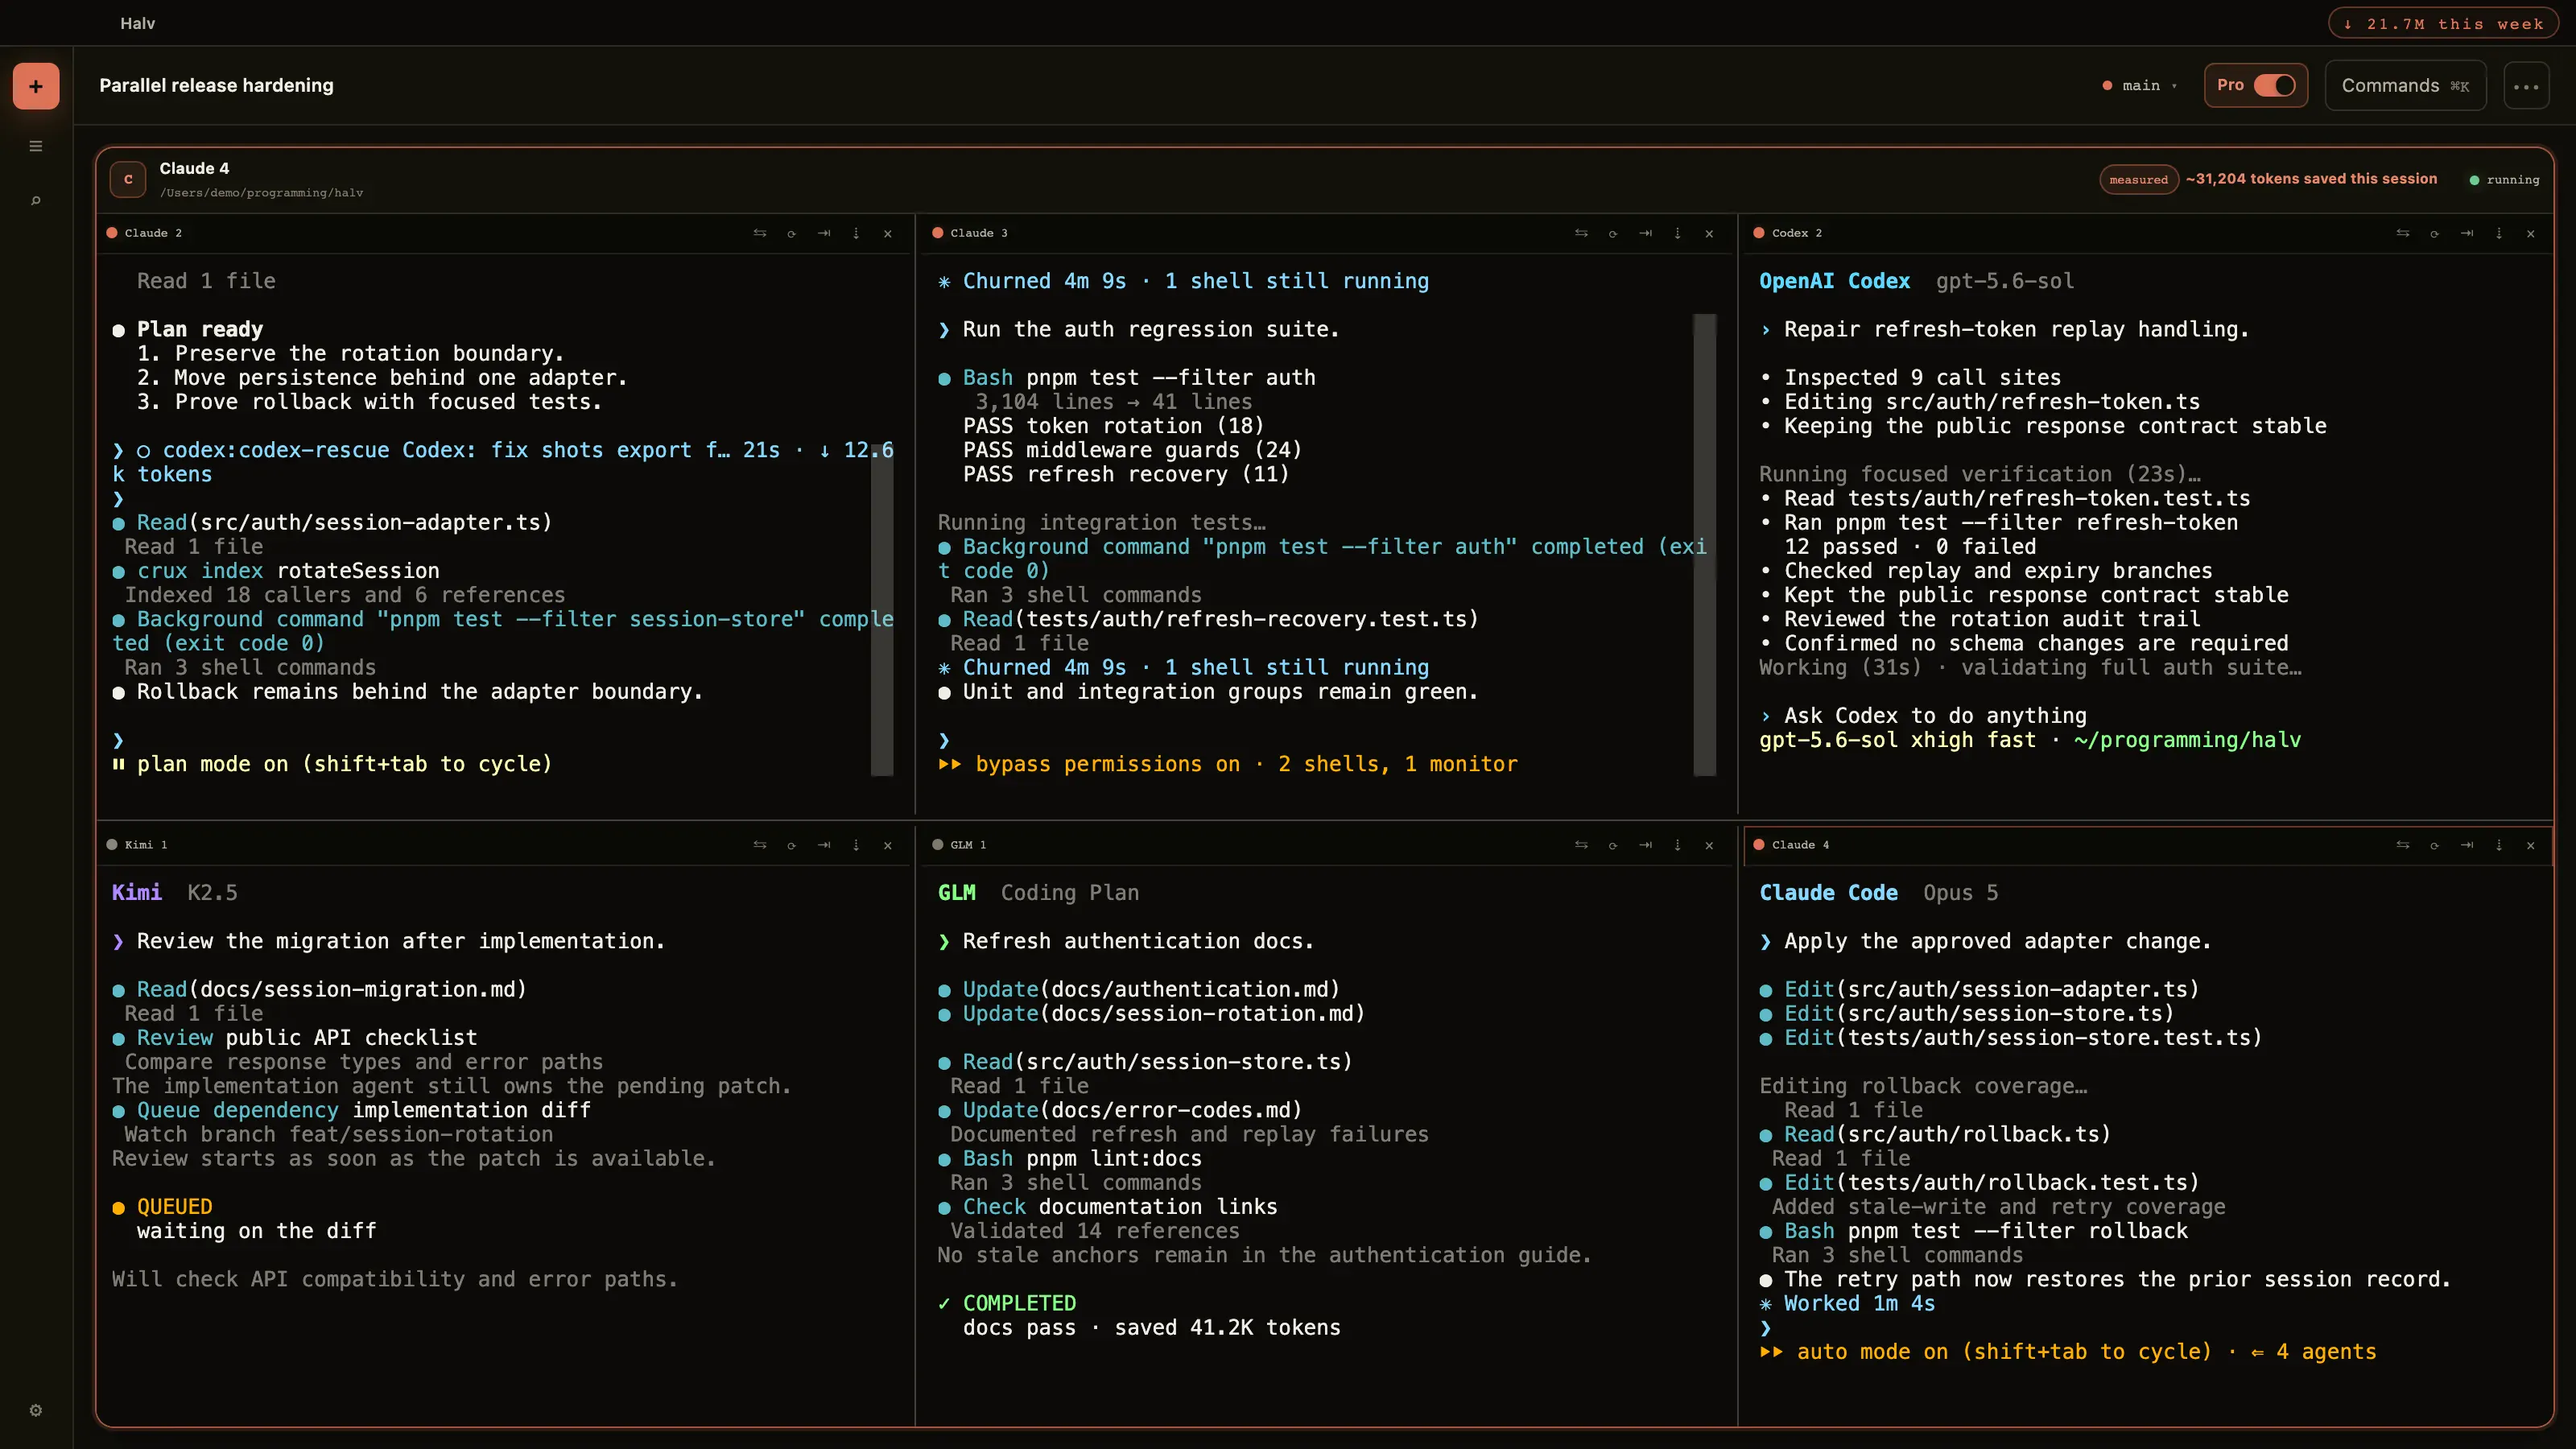Click the arrow-to-bar icon in Claude 3 pane
This screenshot has width=2576, height=1449.
pyautogui.click(x=1645, y=233)
